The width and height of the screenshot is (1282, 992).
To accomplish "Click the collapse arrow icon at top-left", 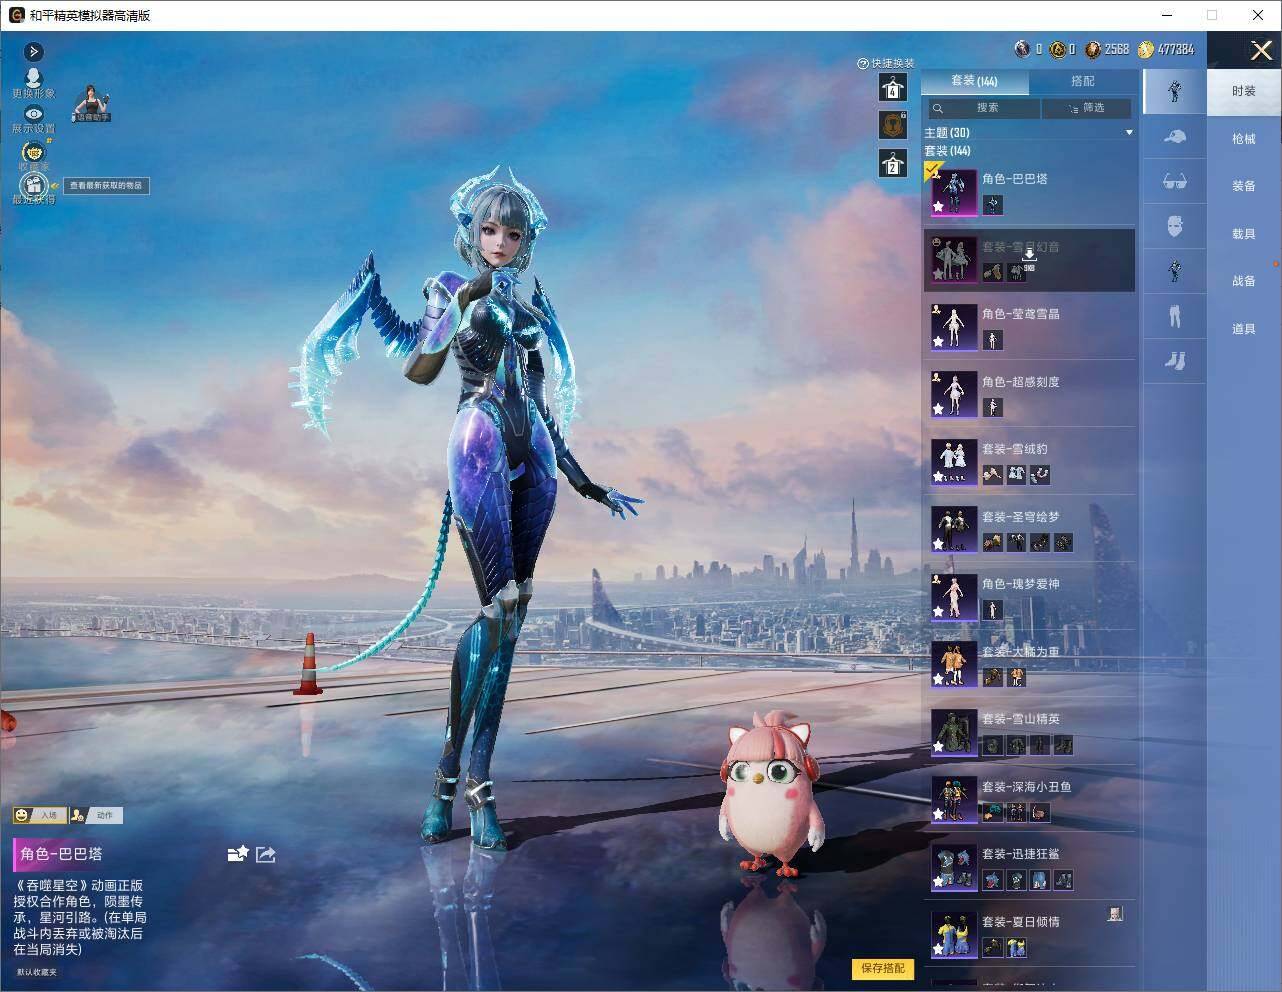I will click(x=33, y=51).
